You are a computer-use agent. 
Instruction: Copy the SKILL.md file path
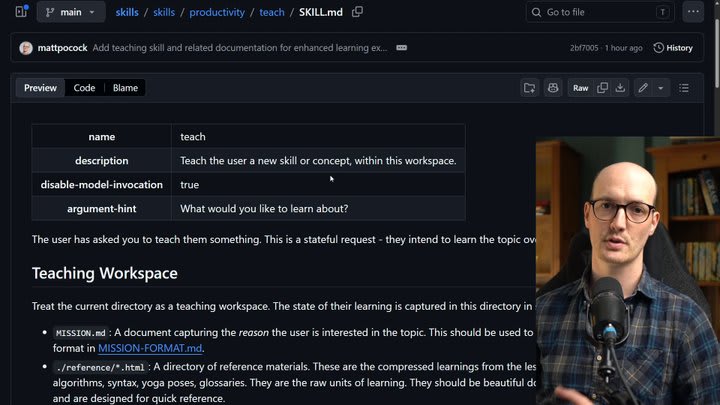click(357, 11)
